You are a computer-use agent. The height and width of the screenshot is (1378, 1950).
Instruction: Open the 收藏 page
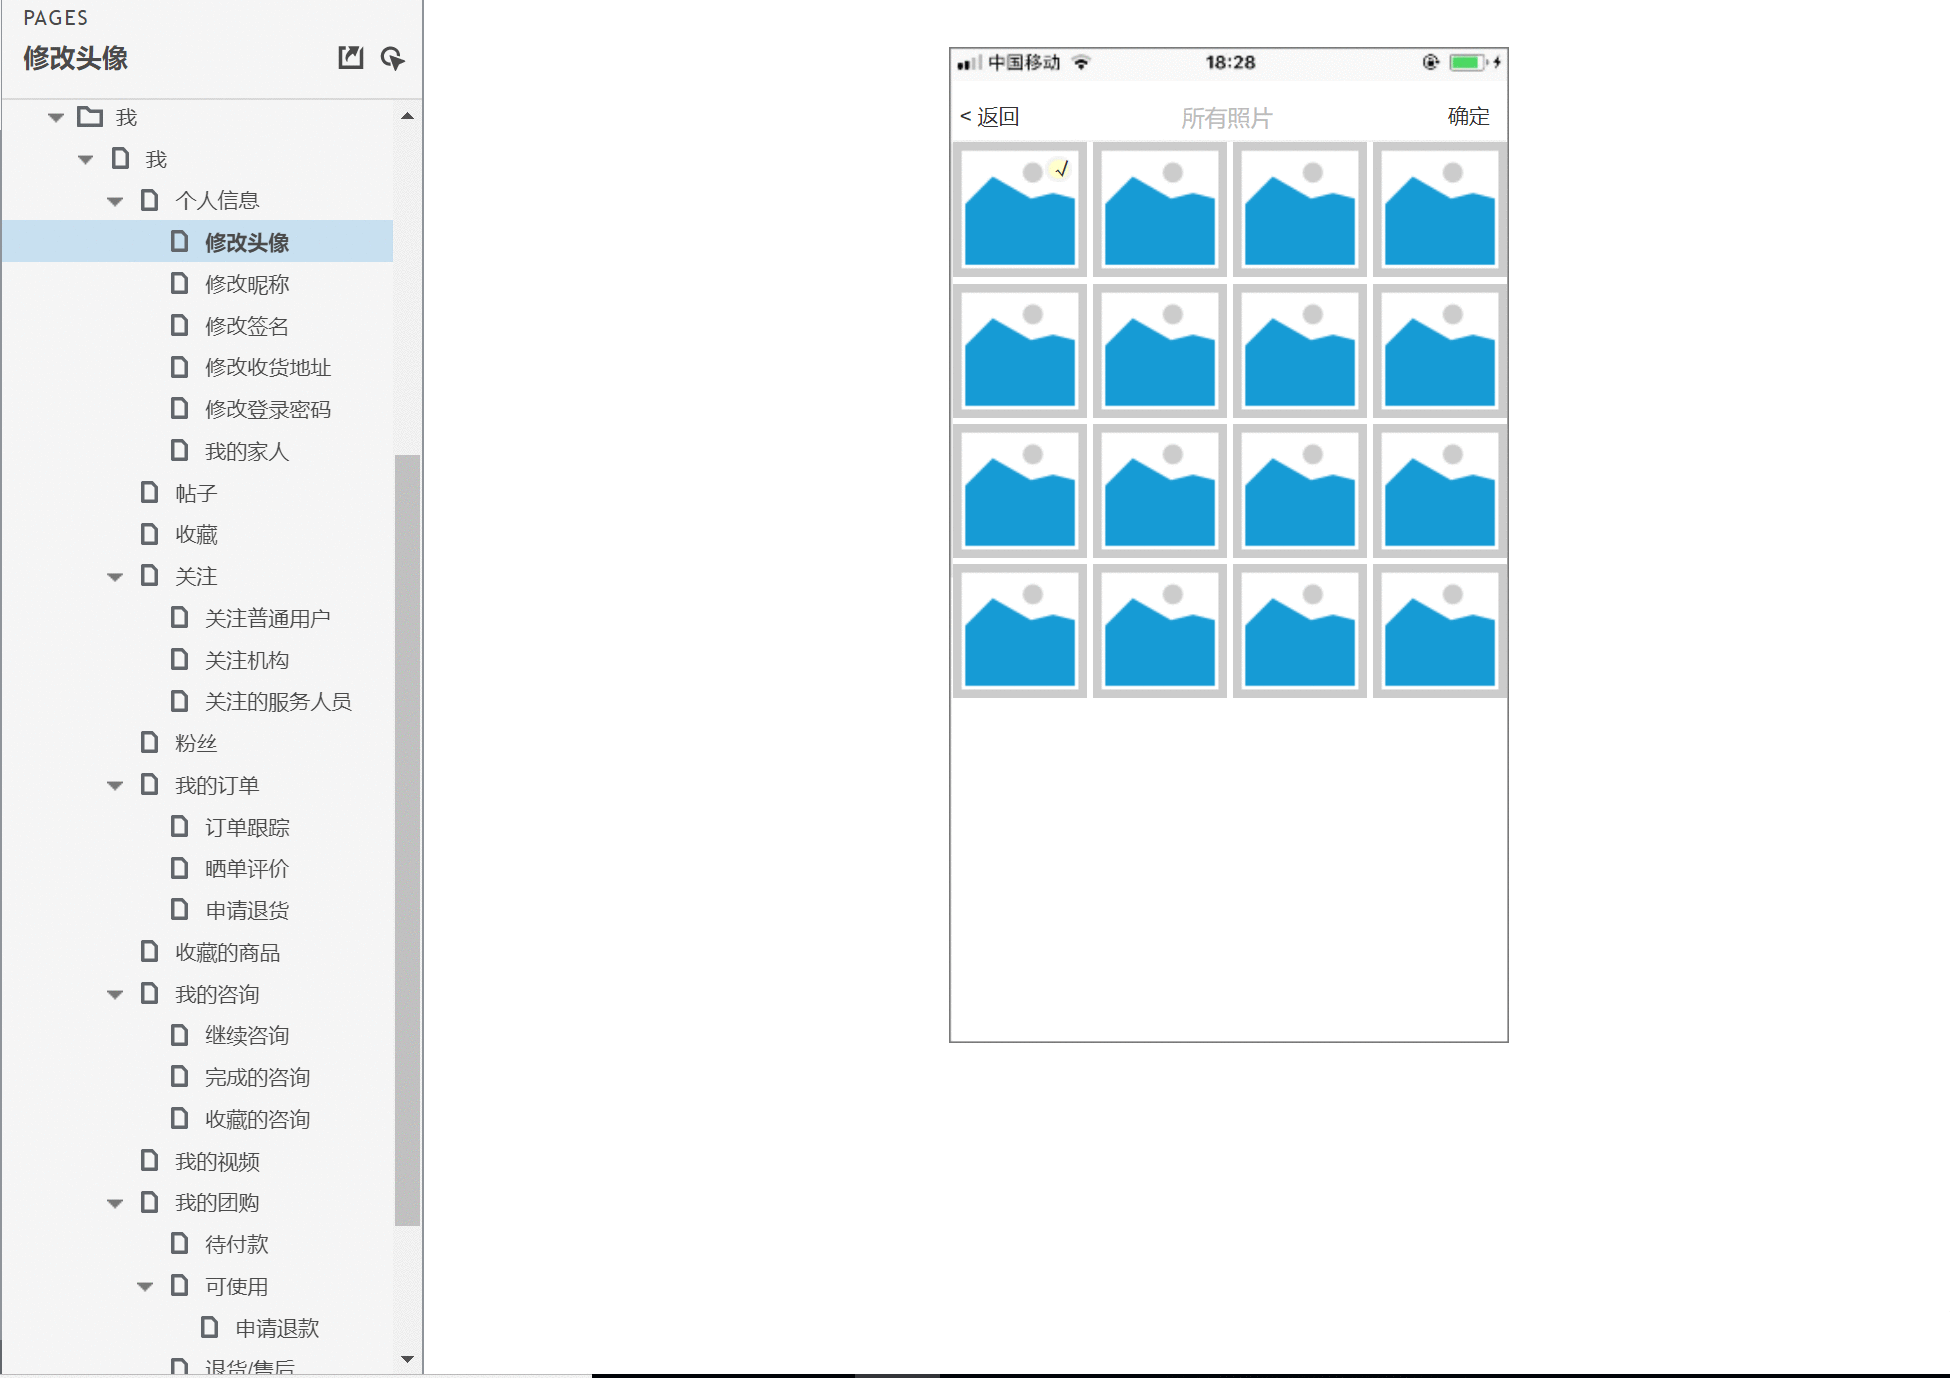coord(198,534)
